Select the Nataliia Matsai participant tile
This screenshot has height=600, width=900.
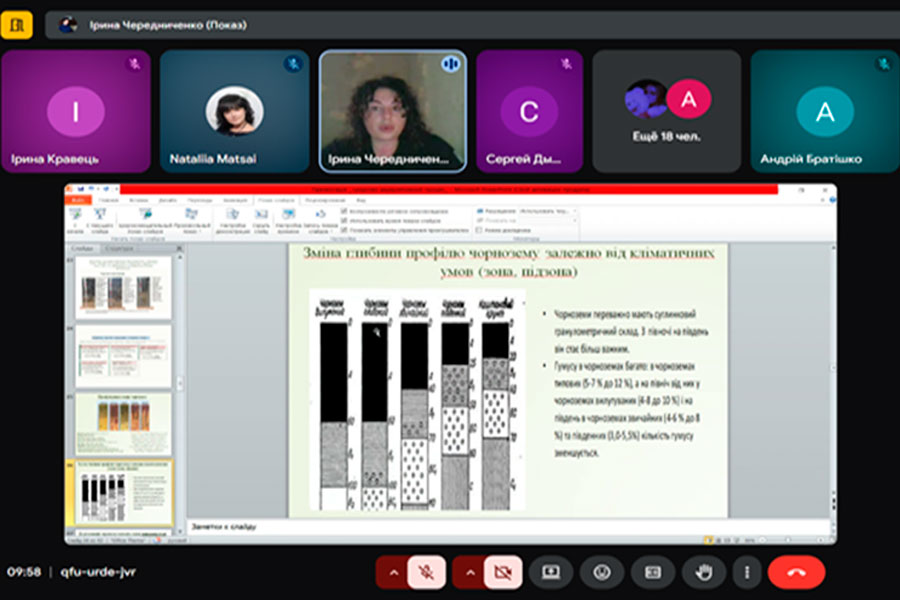(234, 111)
